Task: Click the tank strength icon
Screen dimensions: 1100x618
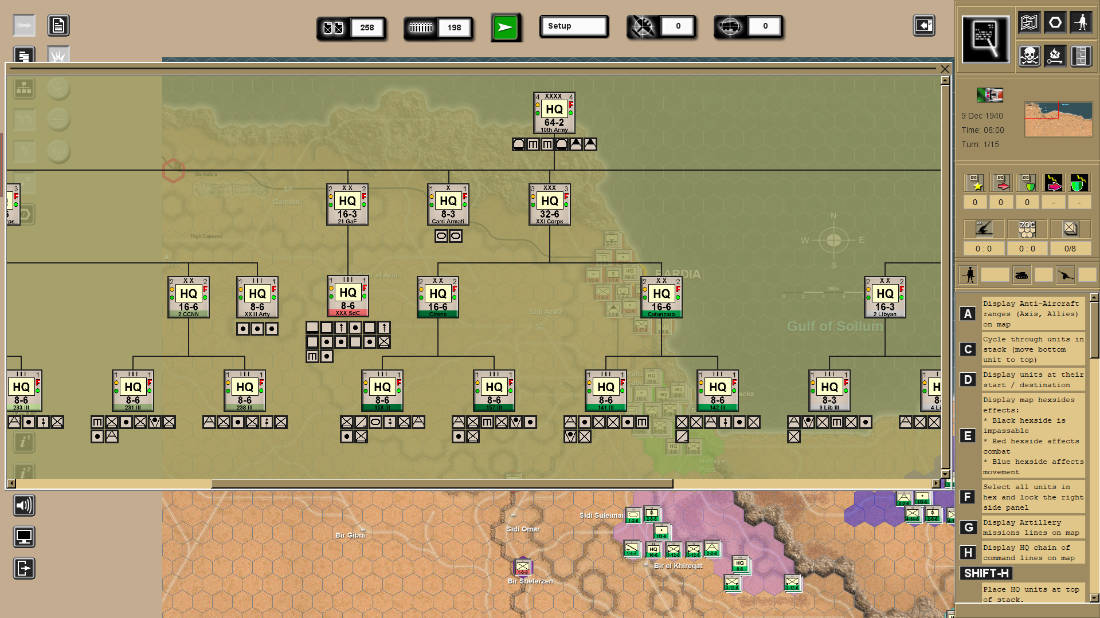Action: pos(1021,275)
